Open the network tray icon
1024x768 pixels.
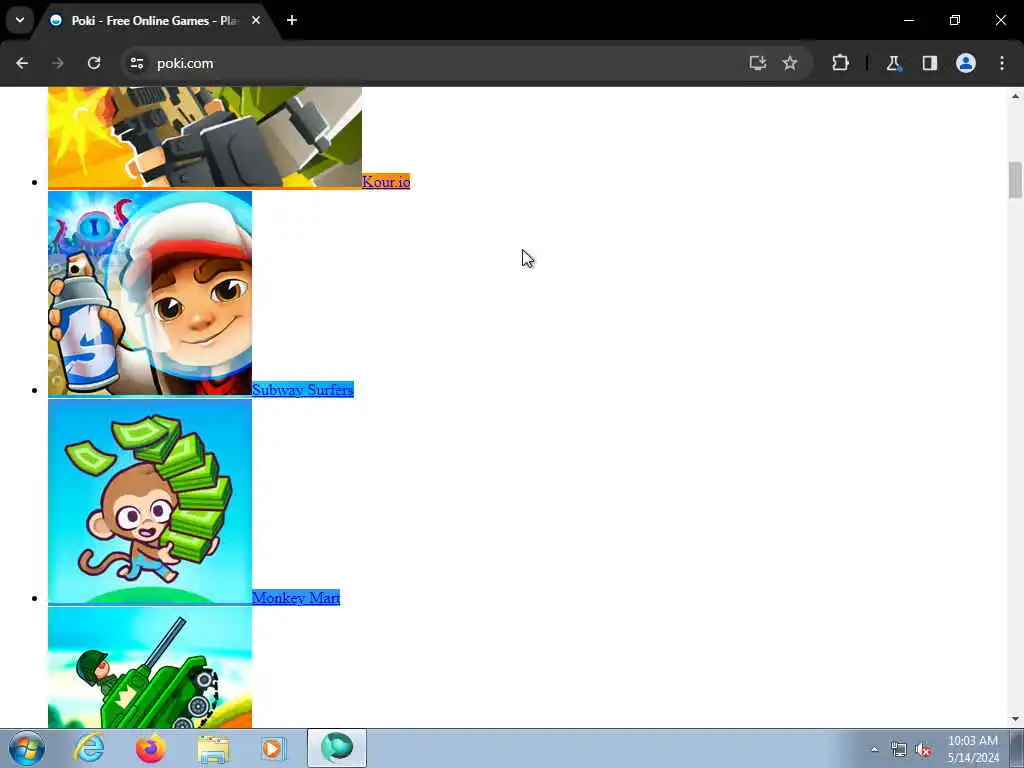(x=899, y=750)
